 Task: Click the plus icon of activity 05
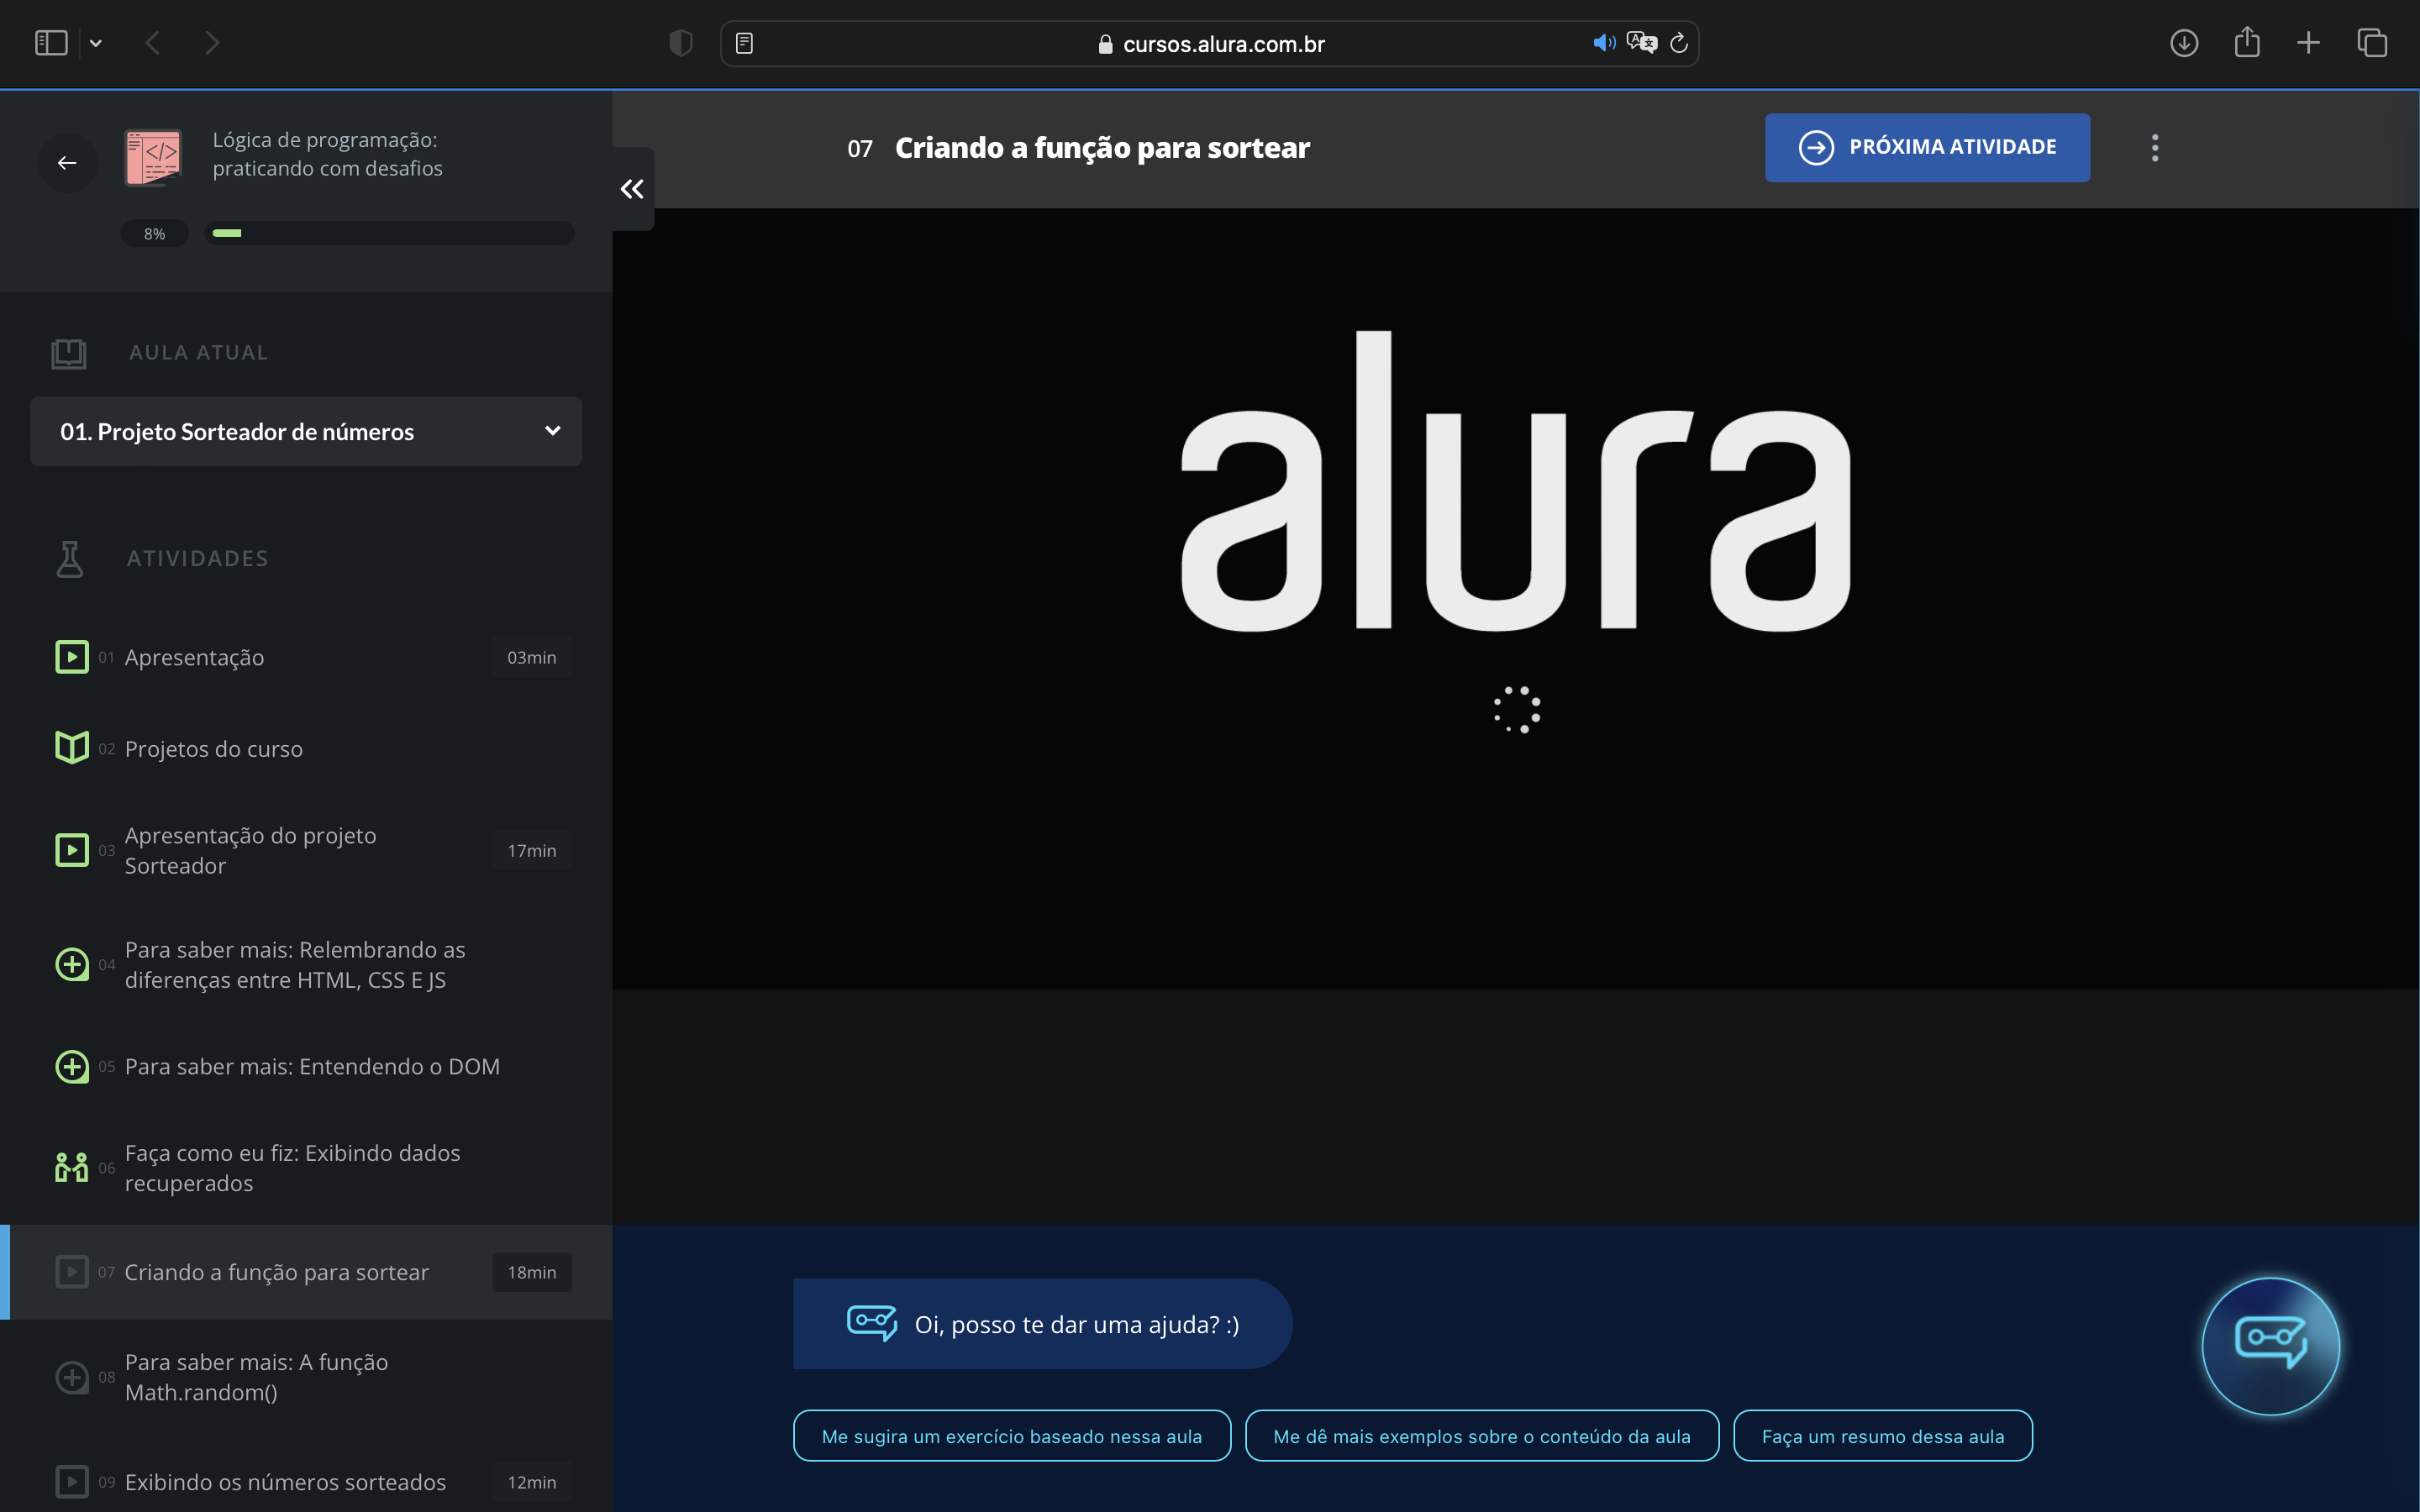(71, 1067)
